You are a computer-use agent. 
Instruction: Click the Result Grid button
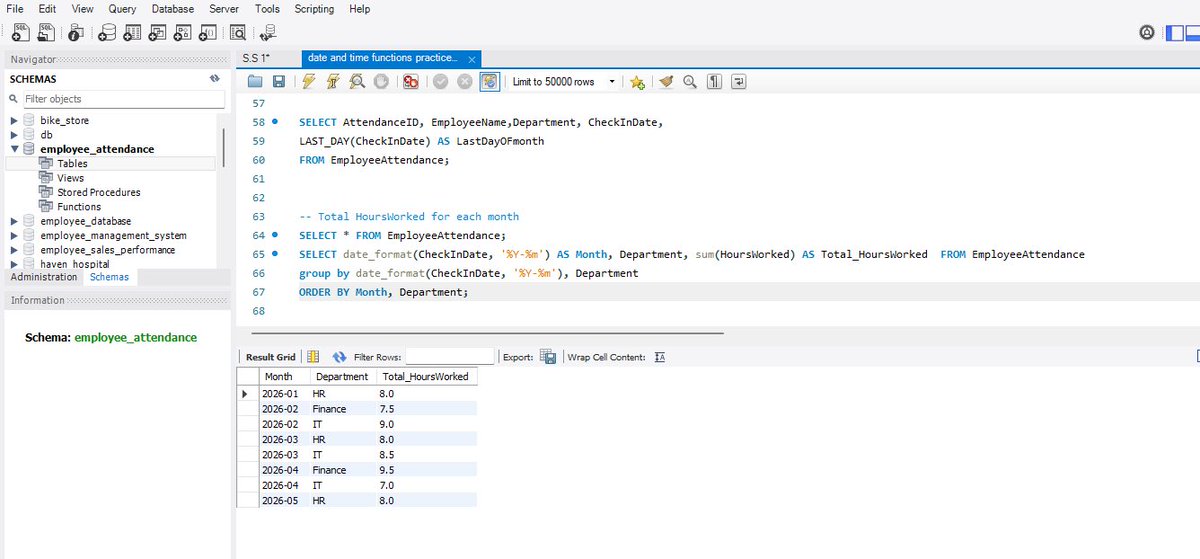point(270,357)
